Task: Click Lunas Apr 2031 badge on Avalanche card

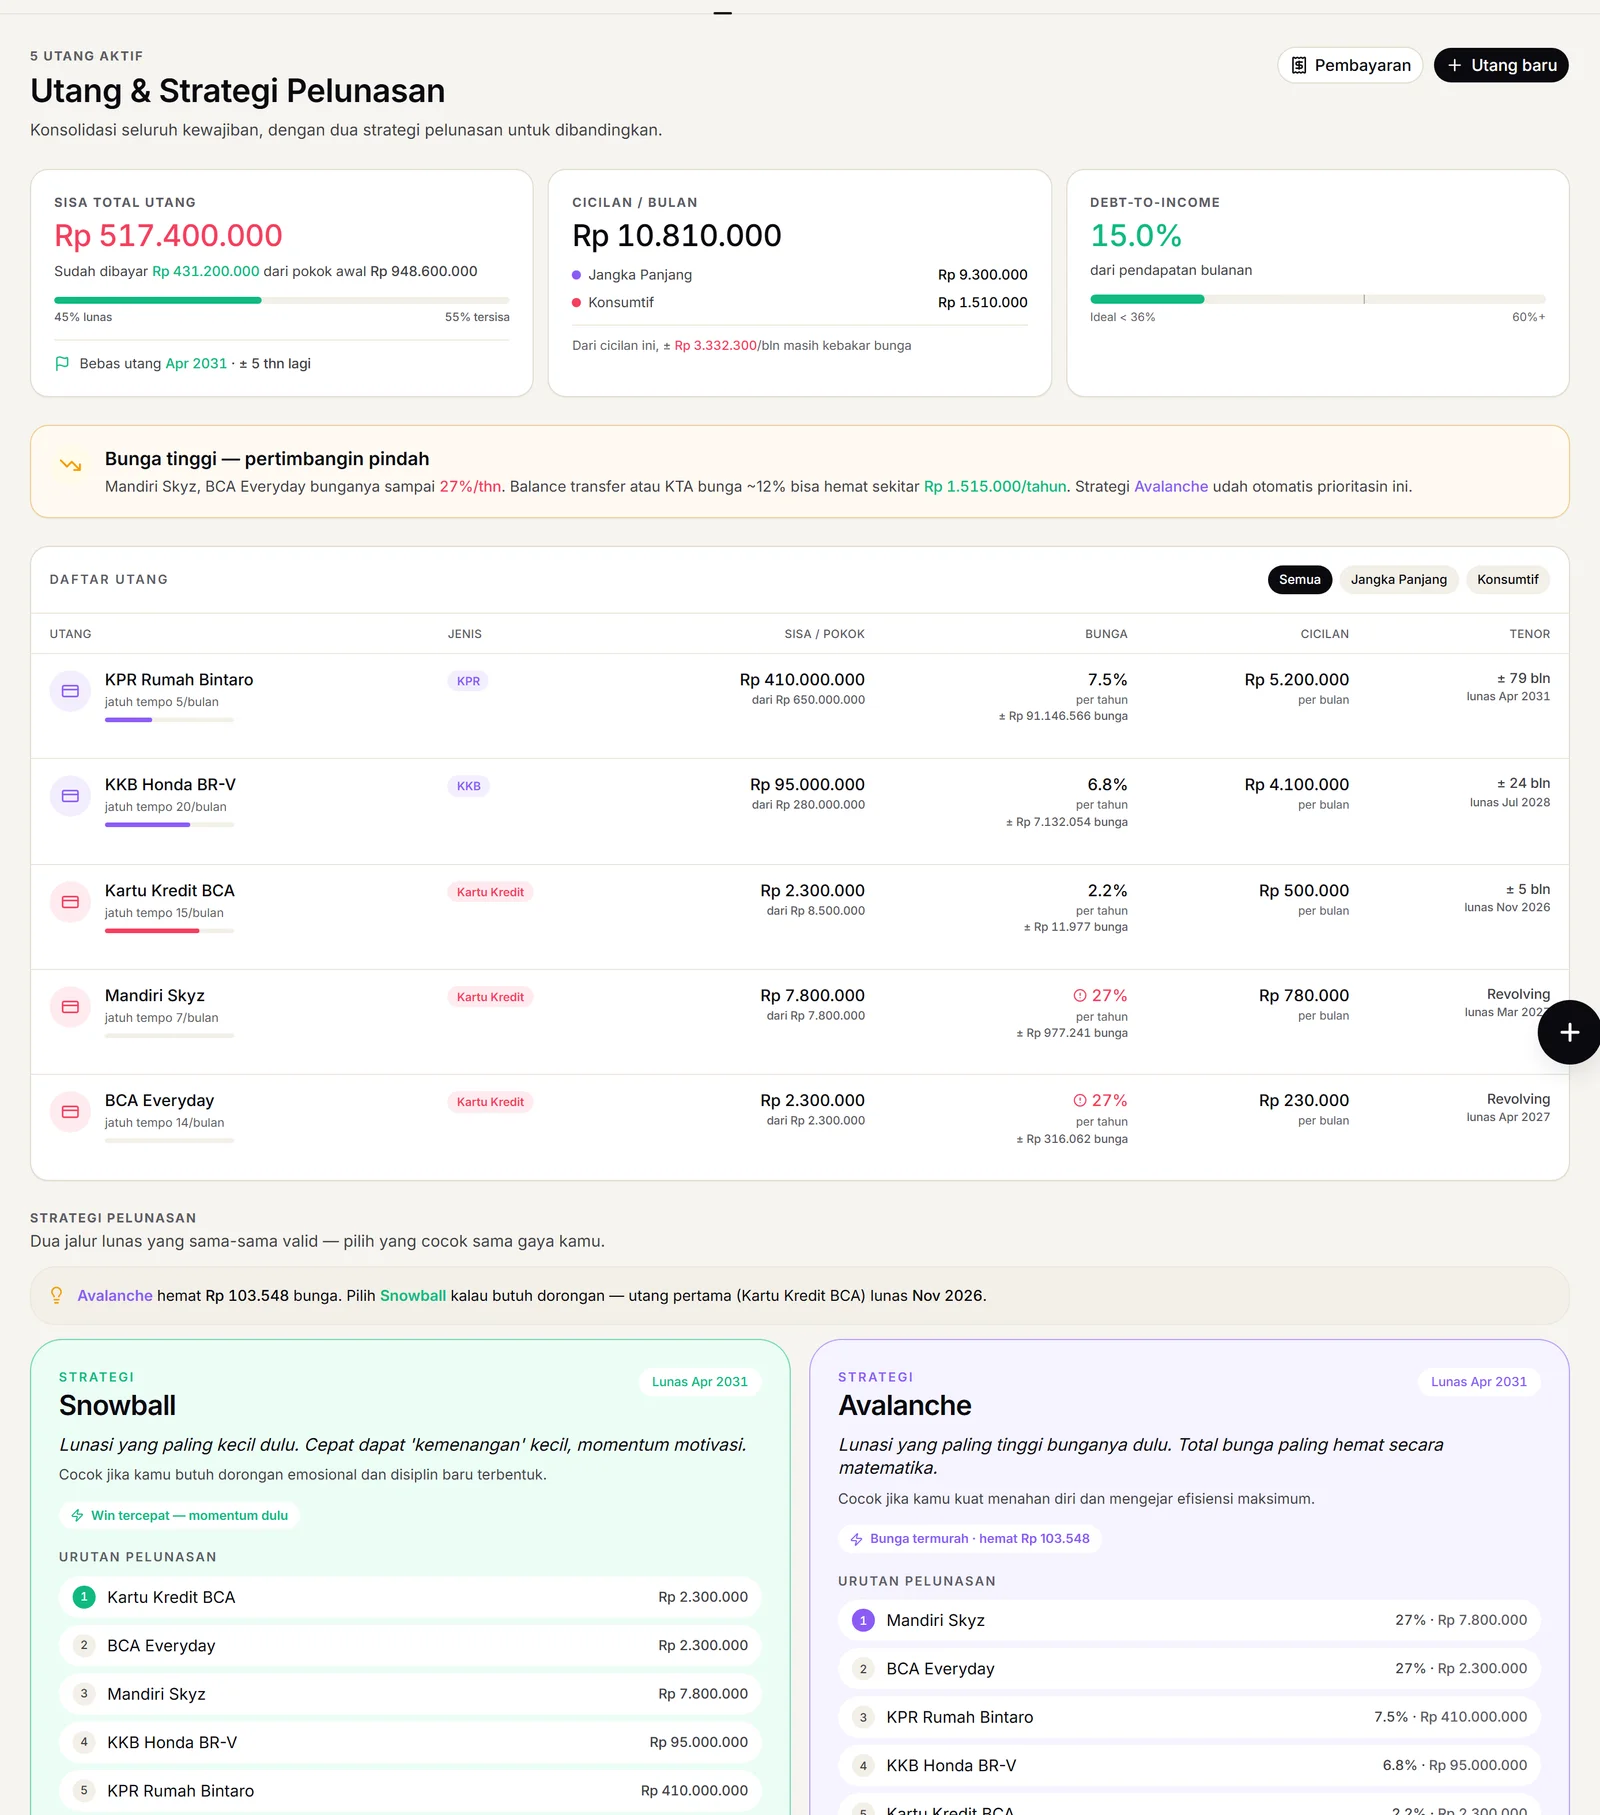Action: coord(1479,1382)
